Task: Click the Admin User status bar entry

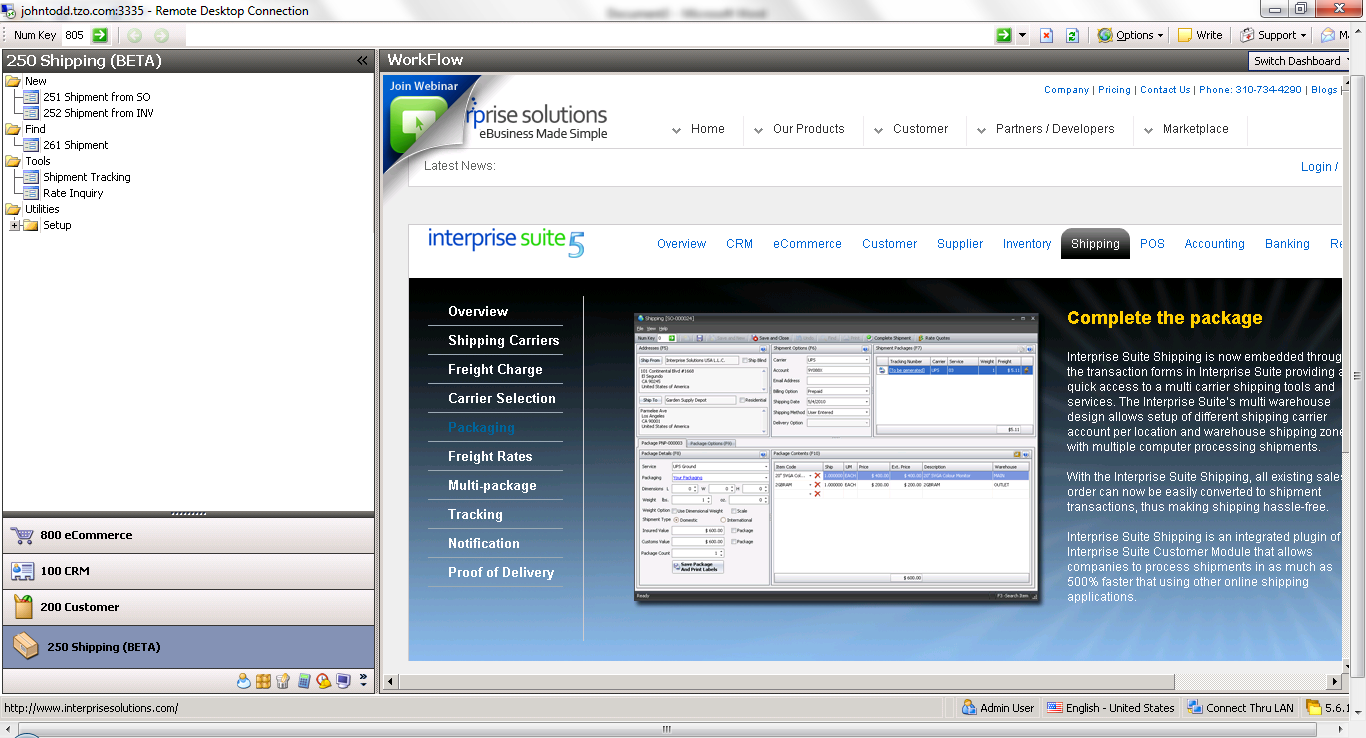Action: (x=998, y=708)
